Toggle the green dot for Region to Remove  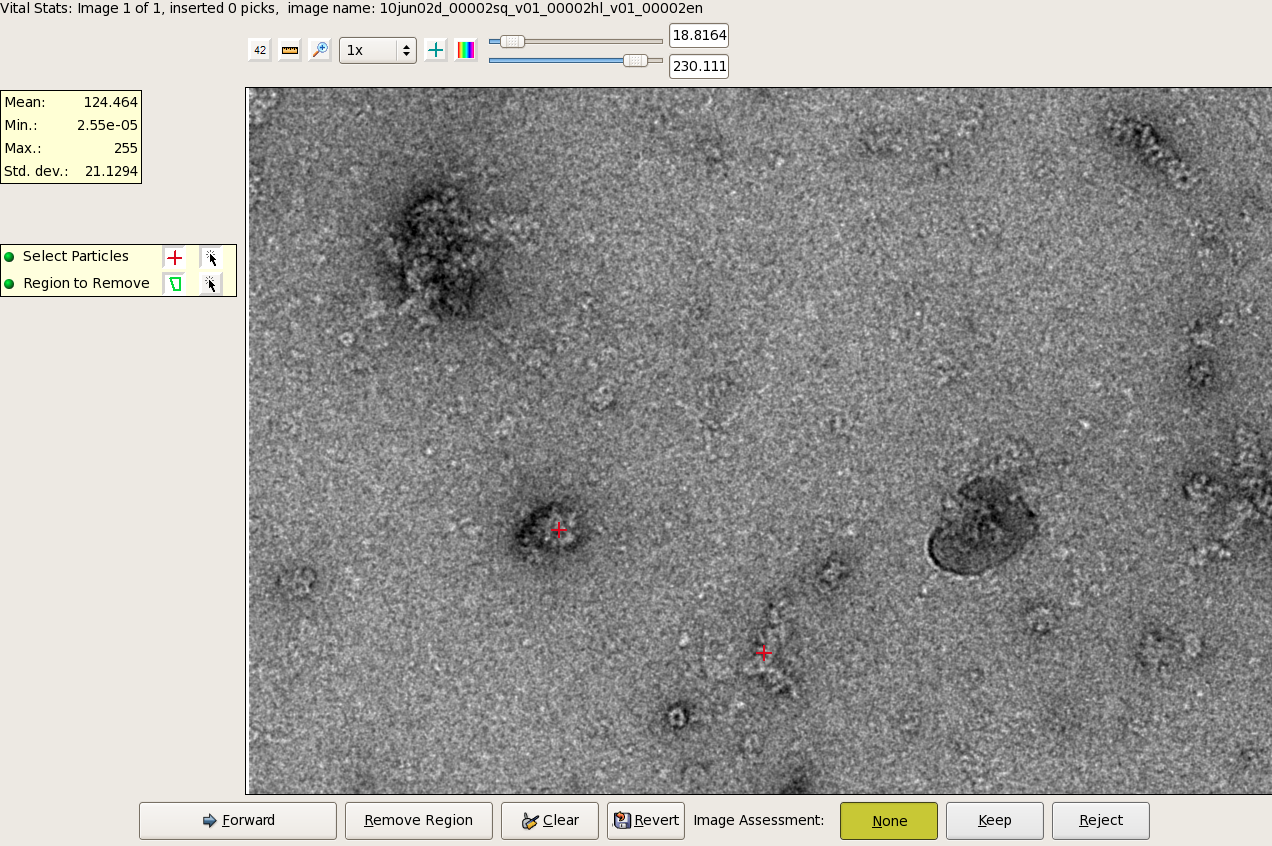tap(10, 284)
